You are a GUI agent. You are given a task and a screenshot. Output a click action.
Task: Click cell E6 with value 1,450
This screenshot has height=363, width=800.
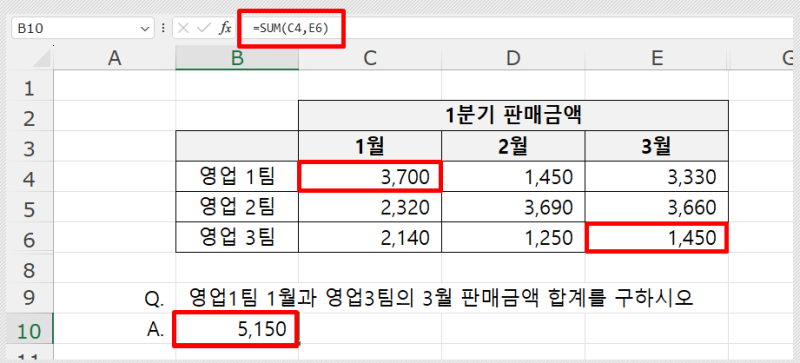click(657, 237)
